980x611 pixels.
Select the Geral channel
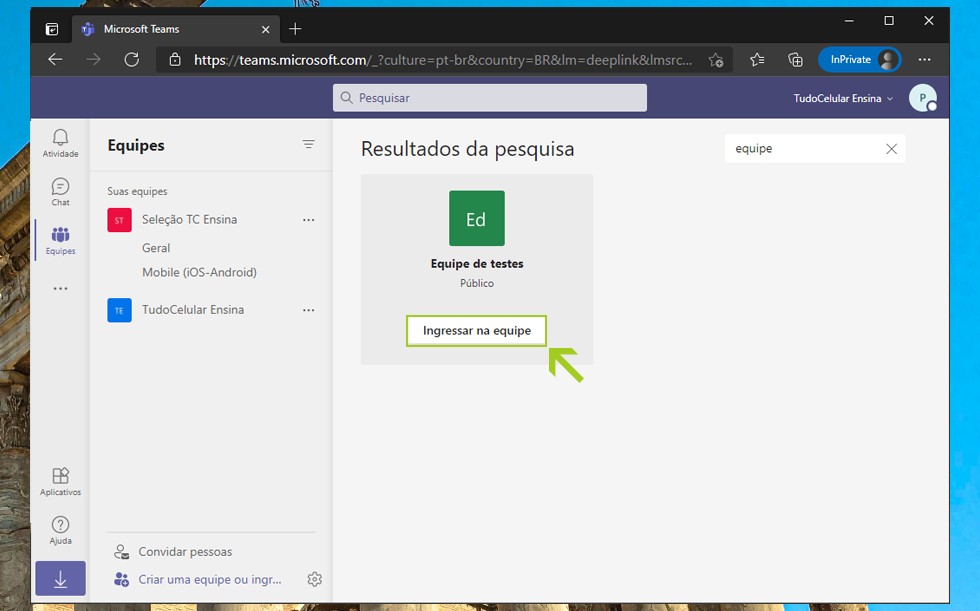156,248
